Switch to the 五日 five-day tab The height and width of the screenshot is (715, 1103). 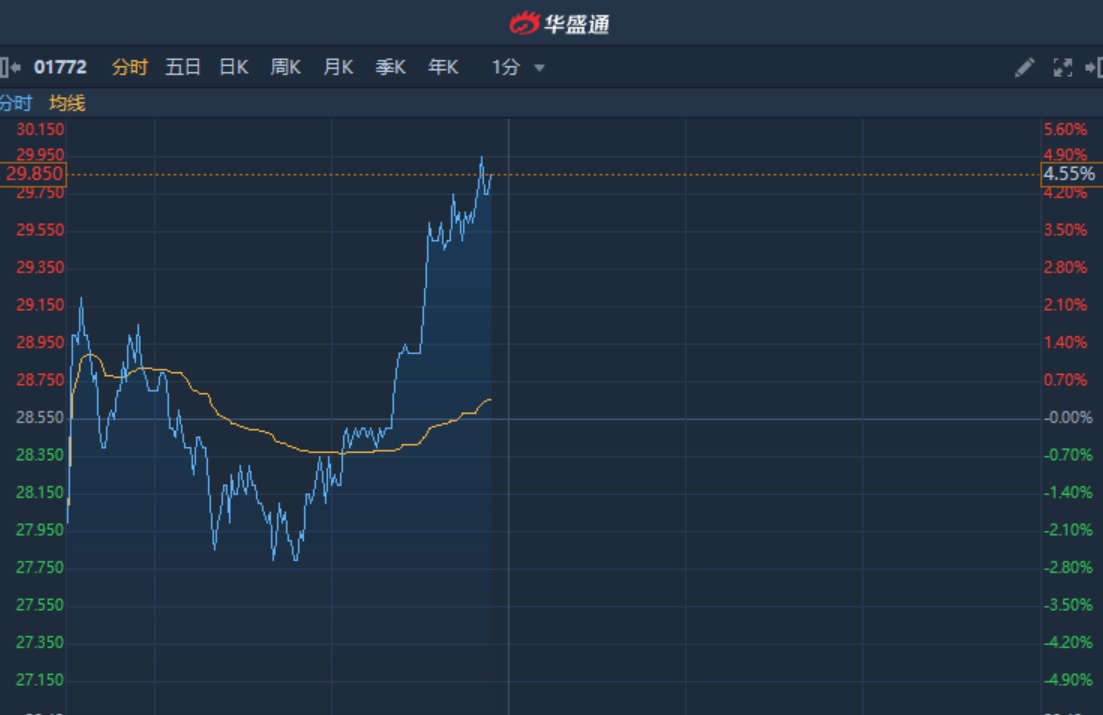[x=183, y=68]
